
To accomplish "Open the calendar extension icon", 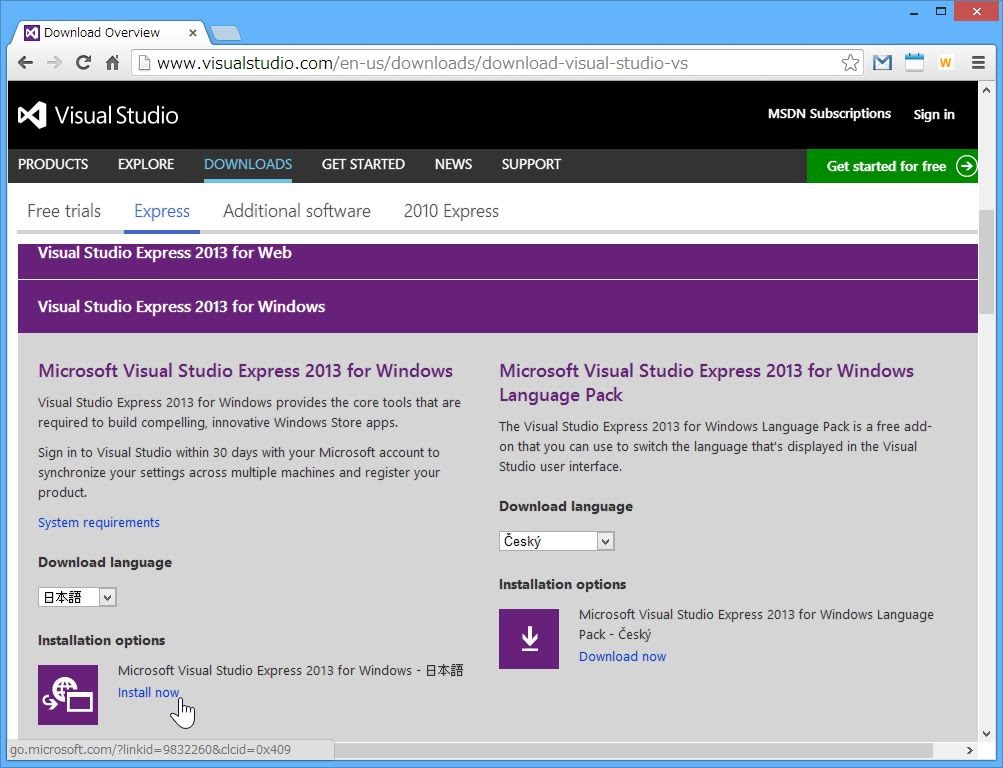I will point(914,63).
